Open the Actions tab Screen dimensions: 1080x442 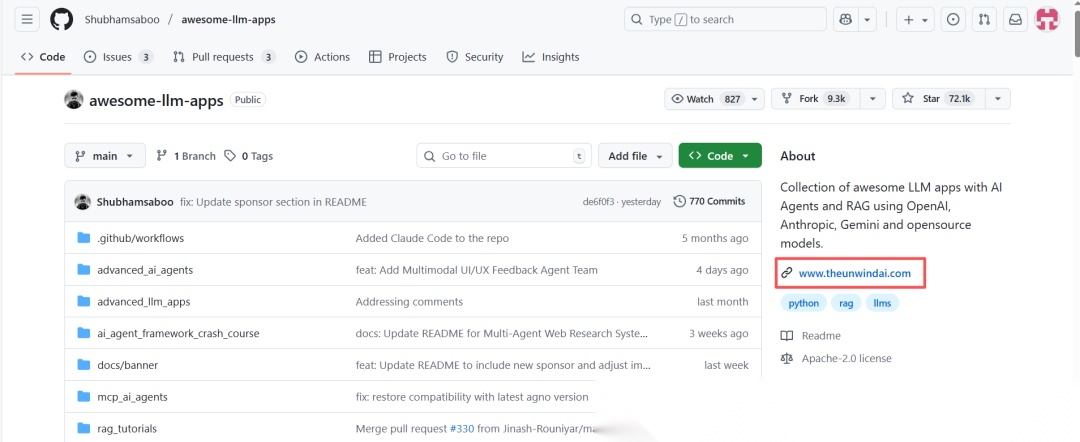[x=322, y=57]
